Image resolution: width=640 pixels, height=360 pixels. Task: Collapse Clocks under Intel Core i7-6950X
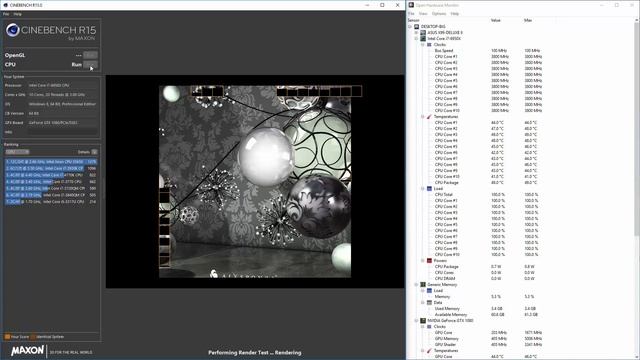click(x=423, y=44)
